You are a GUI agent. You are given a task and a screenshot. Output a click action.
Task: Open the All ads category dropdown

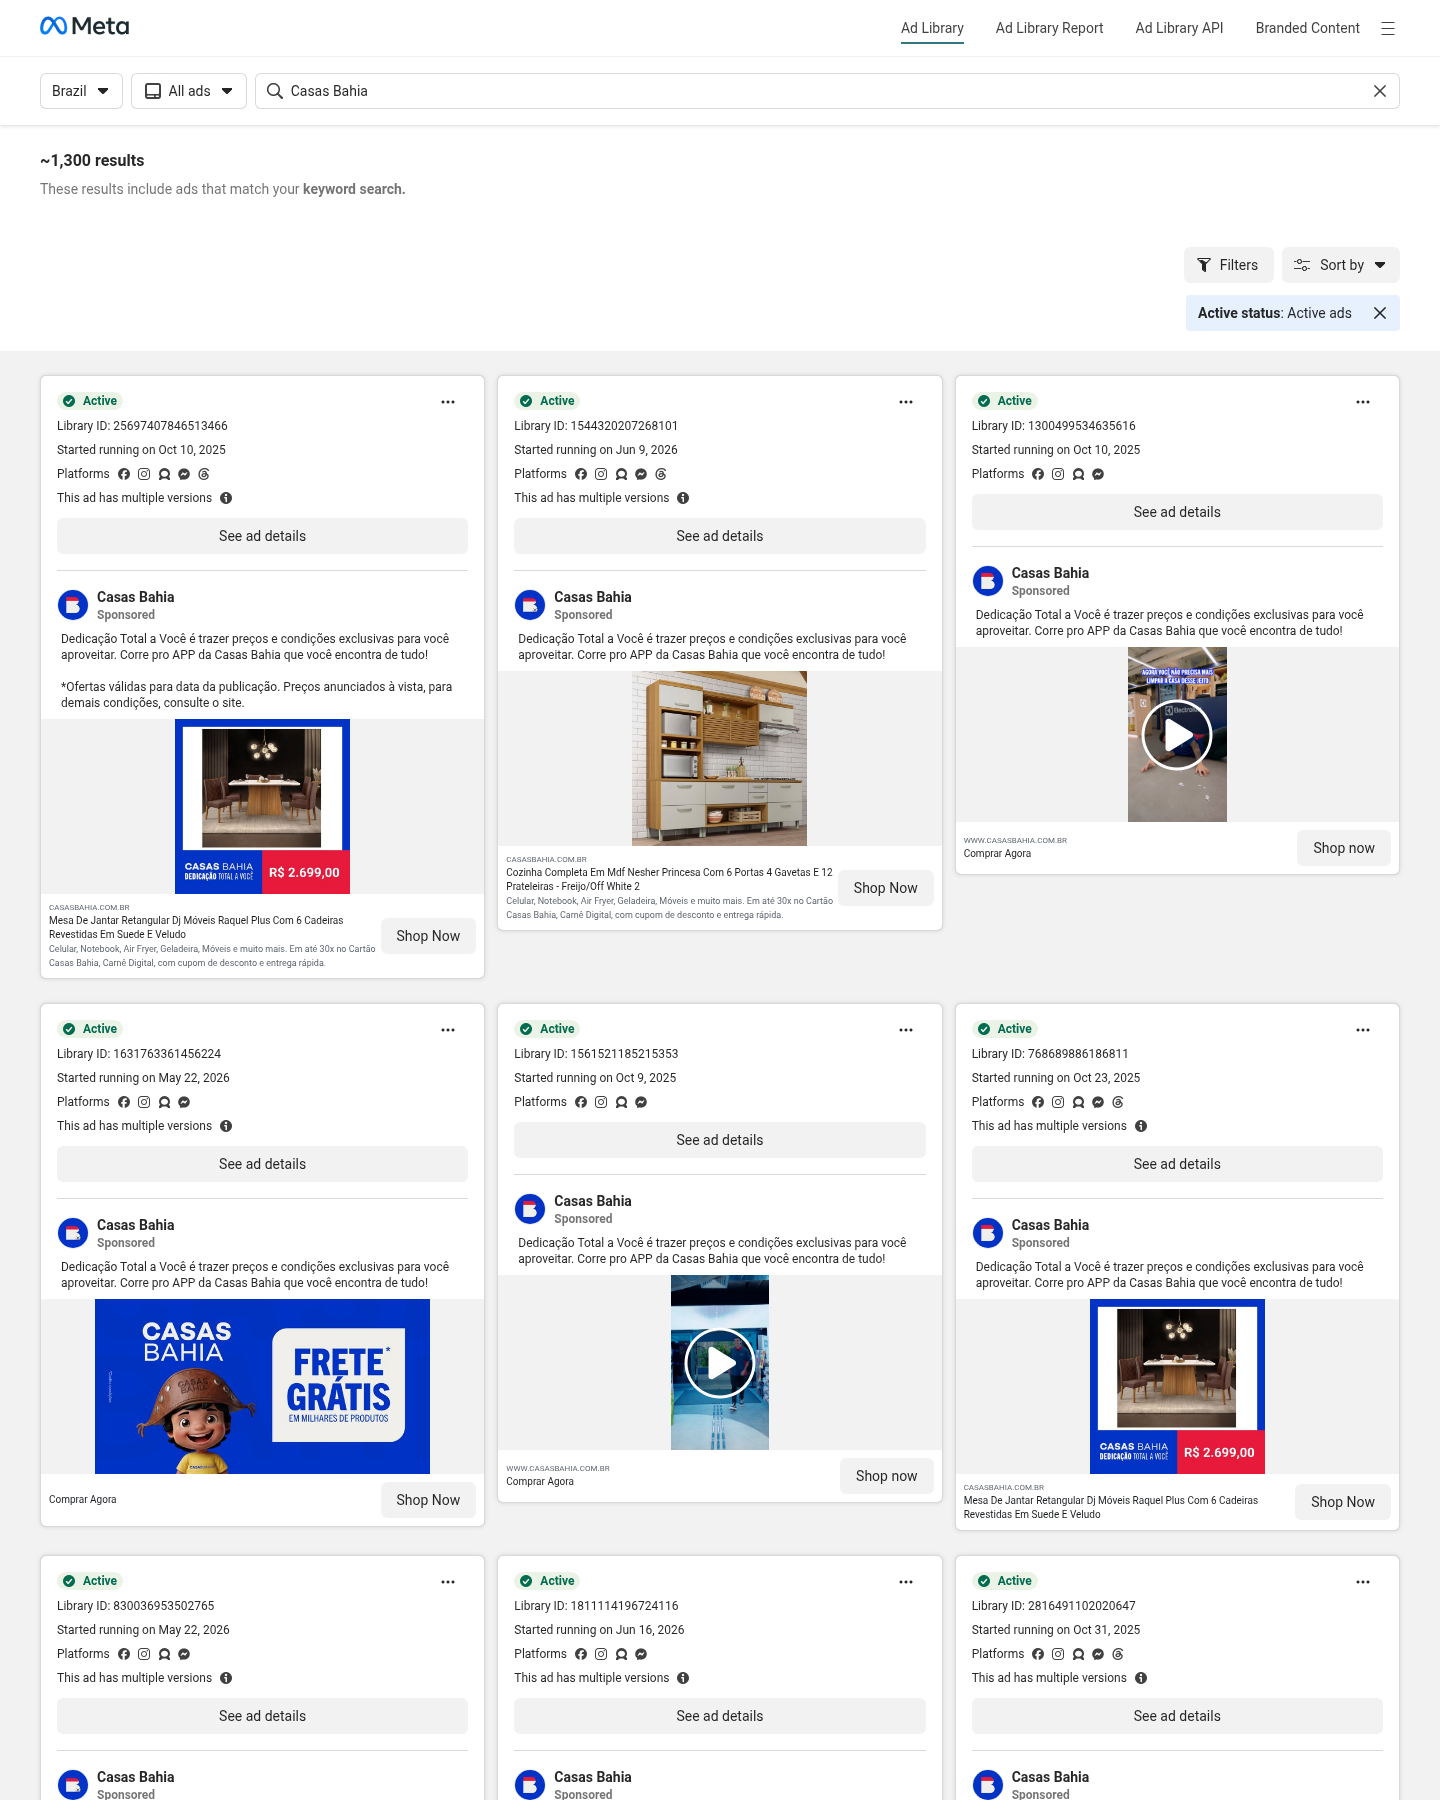coord(189,91)
